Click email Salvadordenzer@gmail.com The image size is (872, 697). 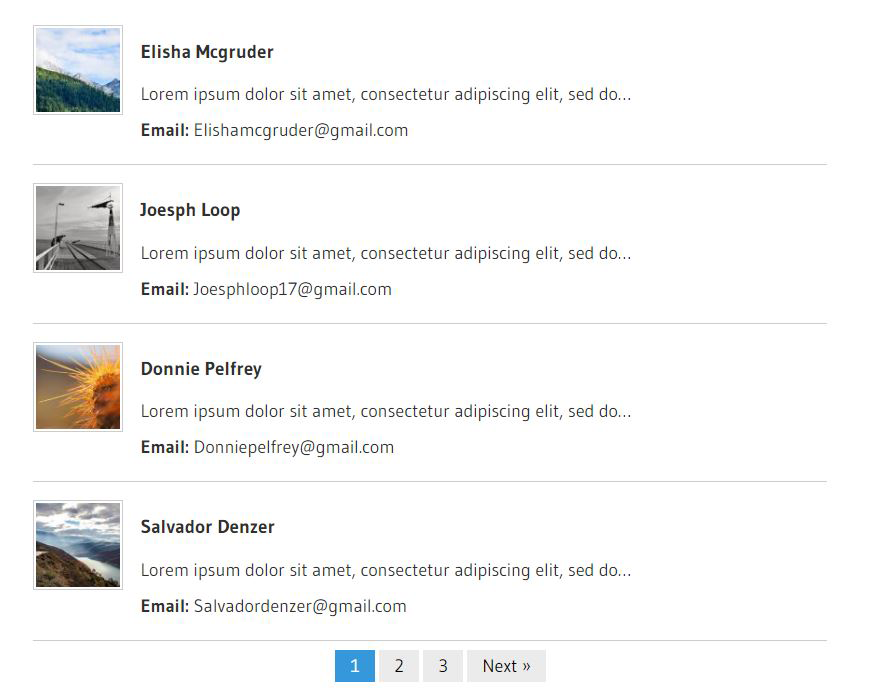[300, 606]
